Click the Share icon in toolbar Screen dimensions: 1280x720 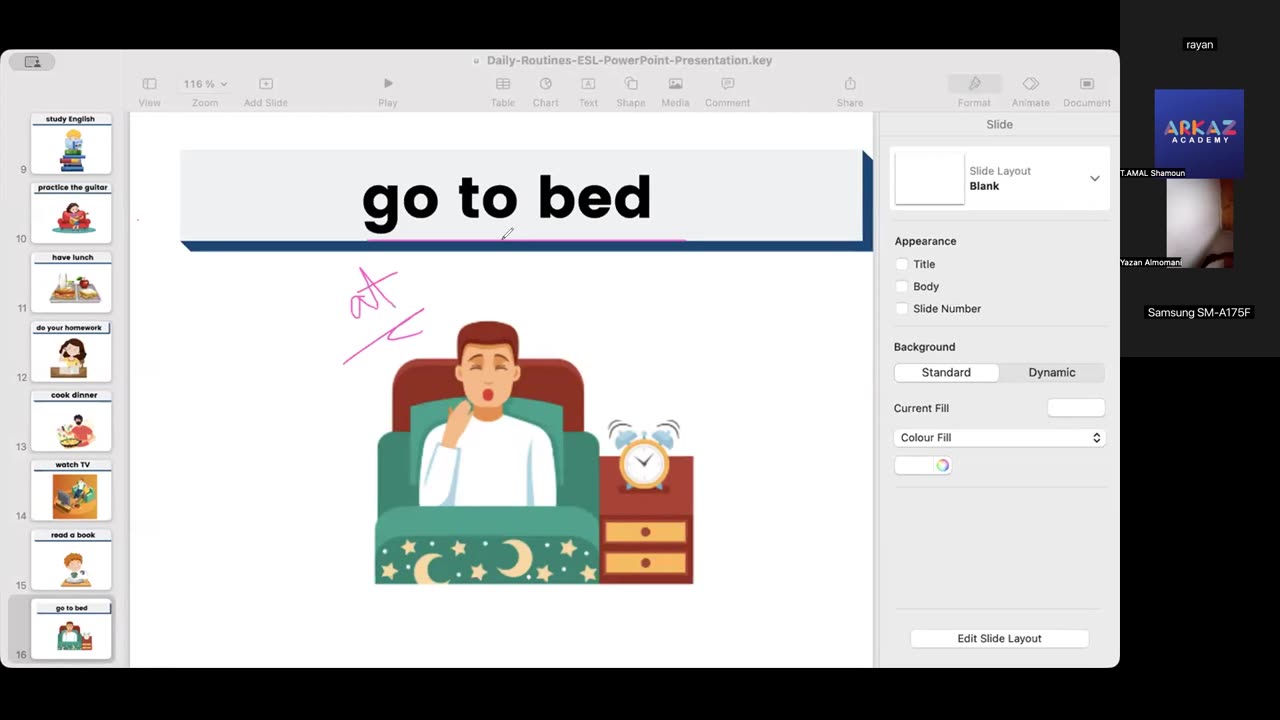click(850, 84)
